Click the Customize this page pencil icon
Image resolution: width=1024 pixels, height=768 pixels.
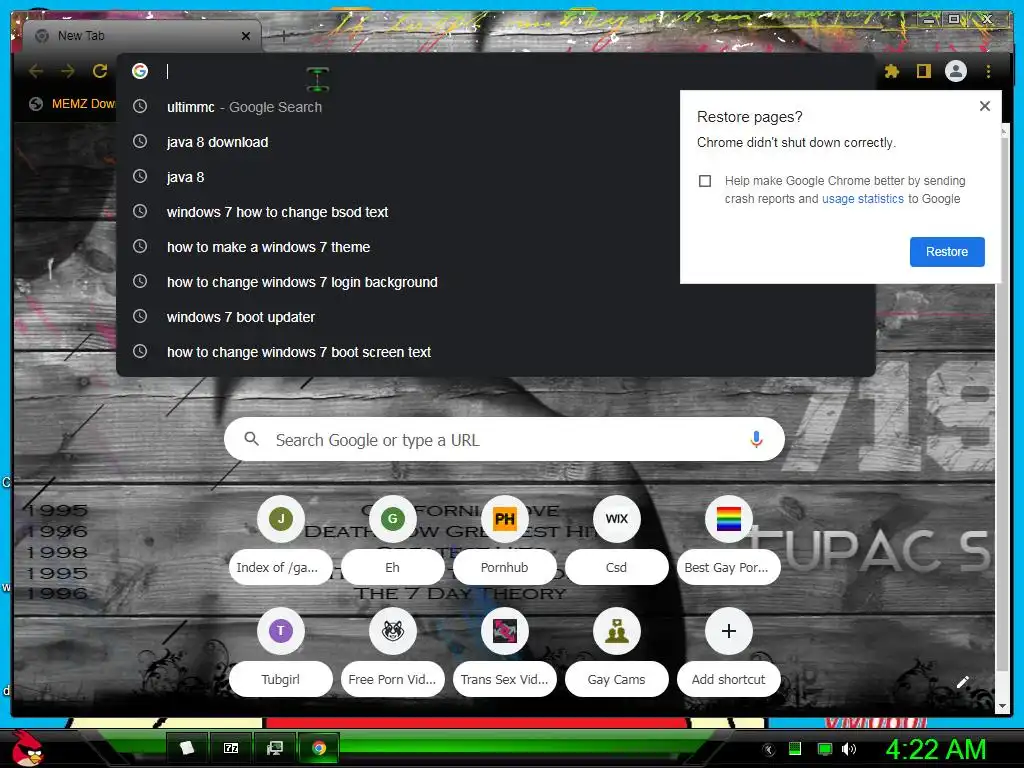[962, 682]
